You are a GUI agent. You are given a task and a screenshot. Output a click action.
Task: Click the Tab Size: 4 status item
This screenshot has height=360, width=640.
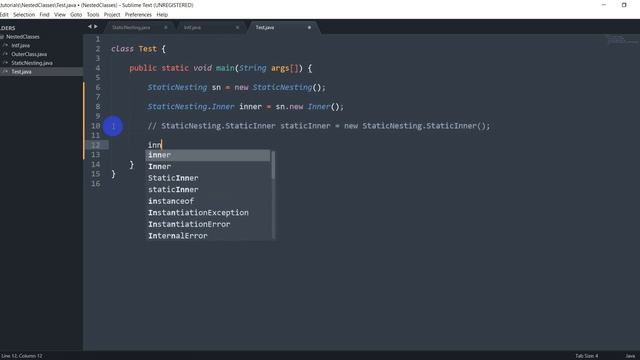pyautogui.click(x=587, y=356)
